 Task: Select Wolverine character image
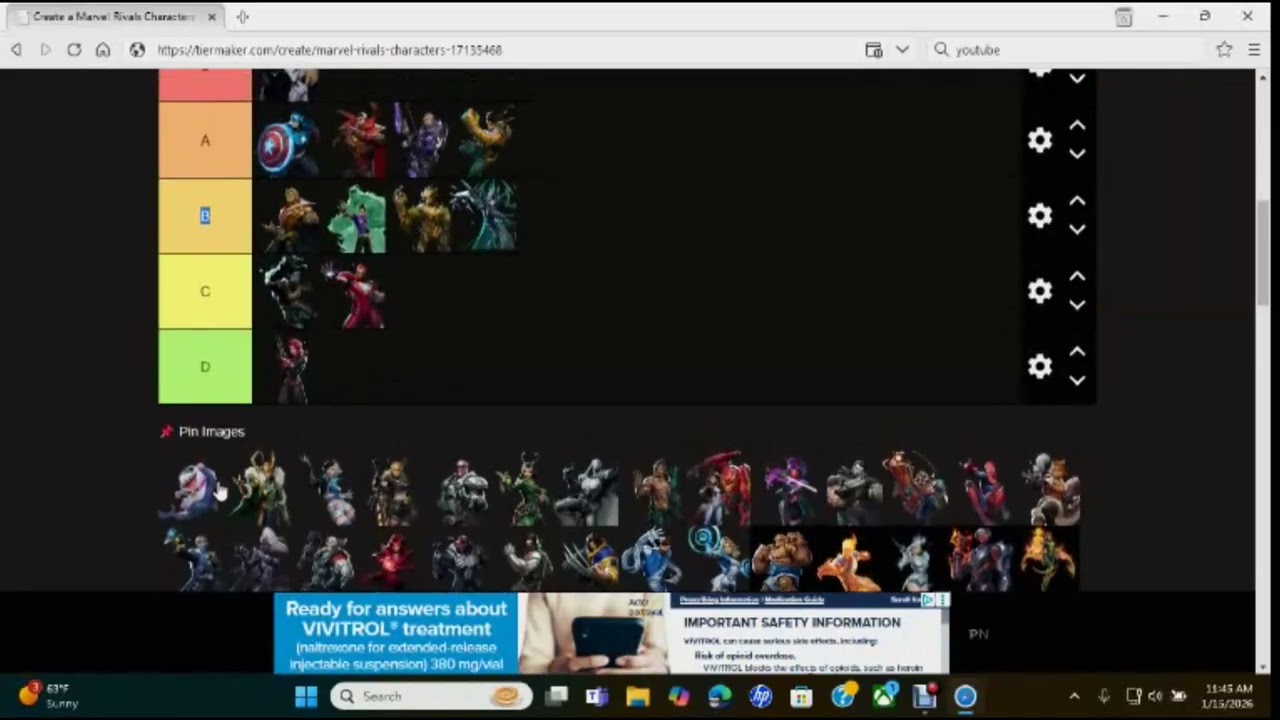[590, 560]
